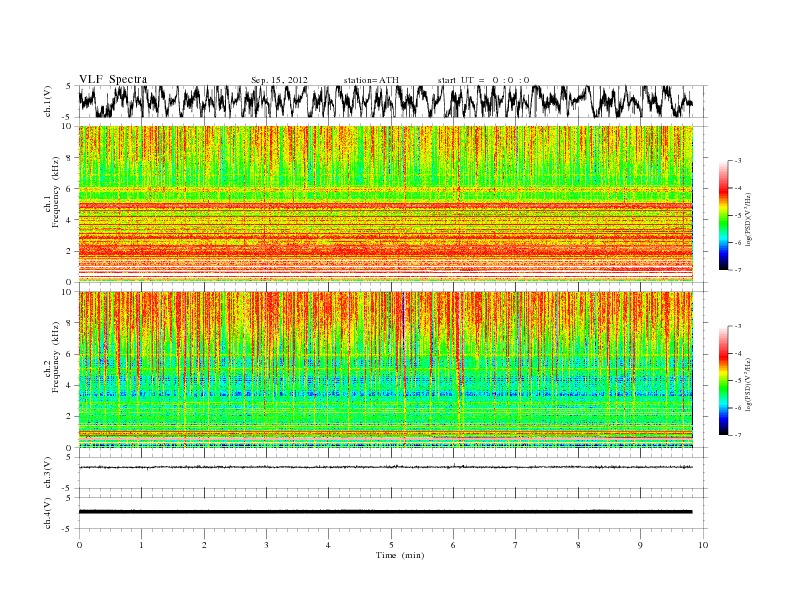Click time axis tick label '3'
Screen dimensions: 792x612
coord(266,545)
